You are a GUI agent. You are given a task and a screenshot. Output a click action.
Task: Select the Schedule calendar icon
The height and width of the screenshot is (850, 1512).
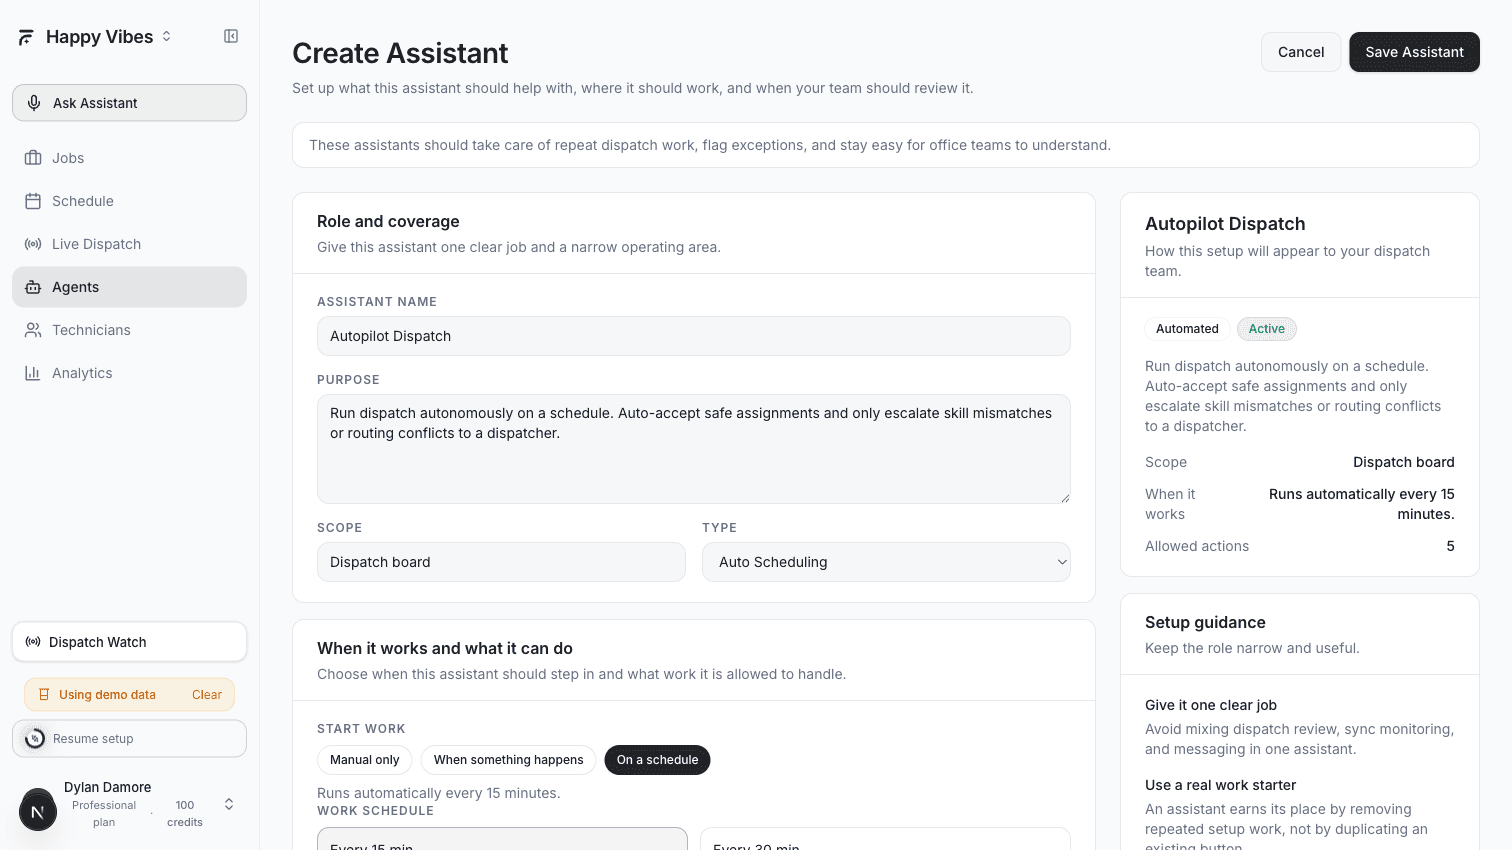pos(35,200)
